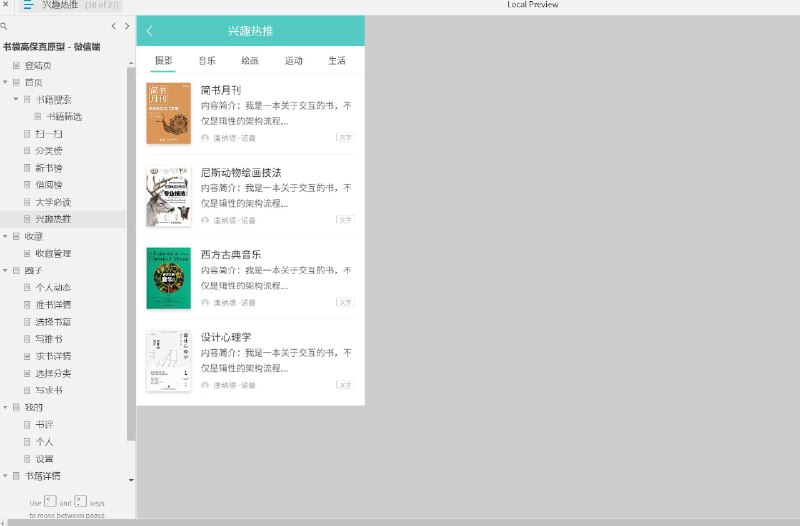Open the 新书榜 page in sitemap
This screenshot has height=526, width=800.
tap(49, 168)
